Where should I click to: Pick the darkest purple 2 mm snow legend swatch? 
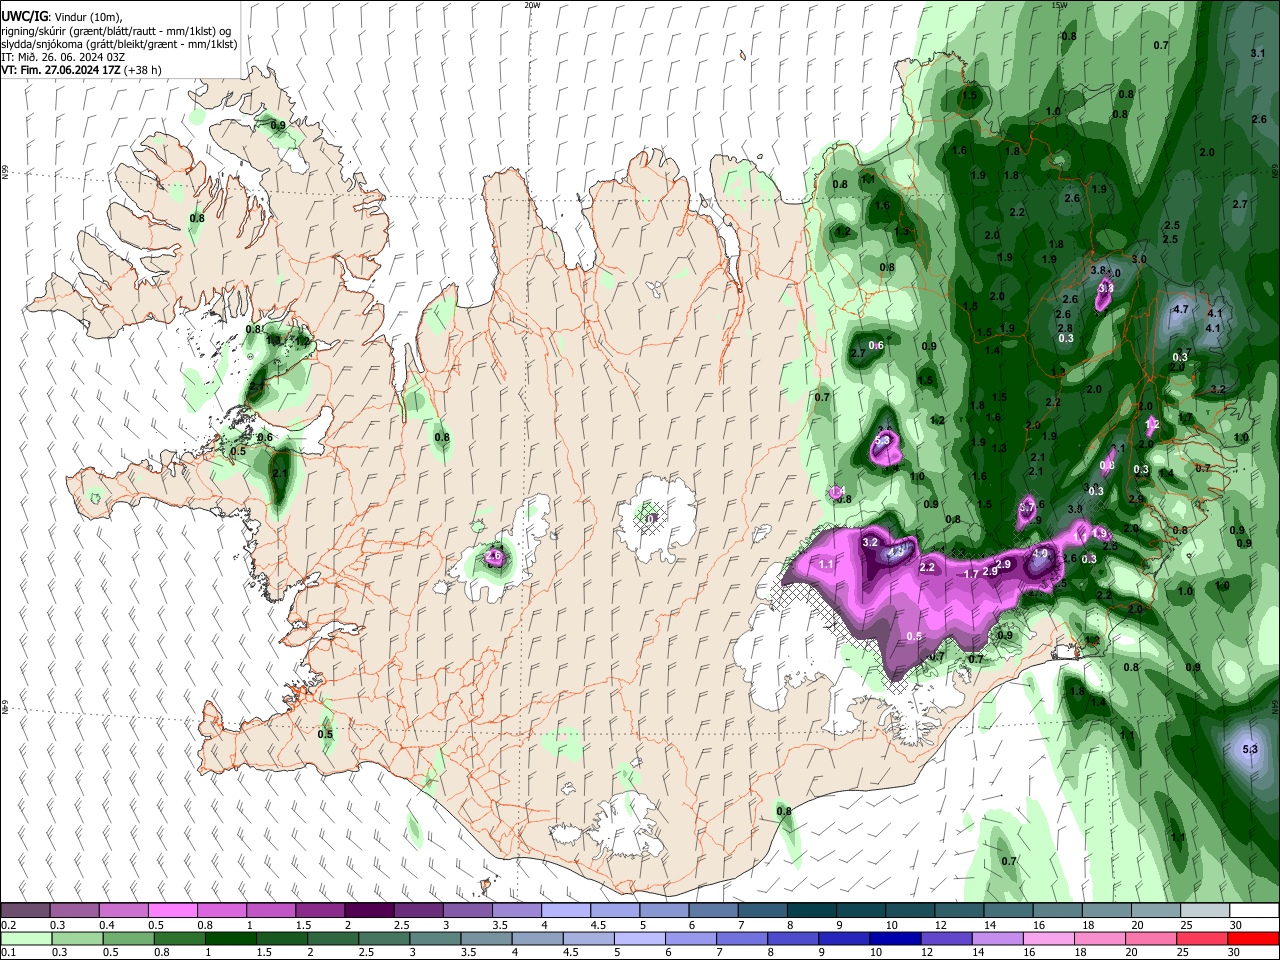tap(369, 910)
